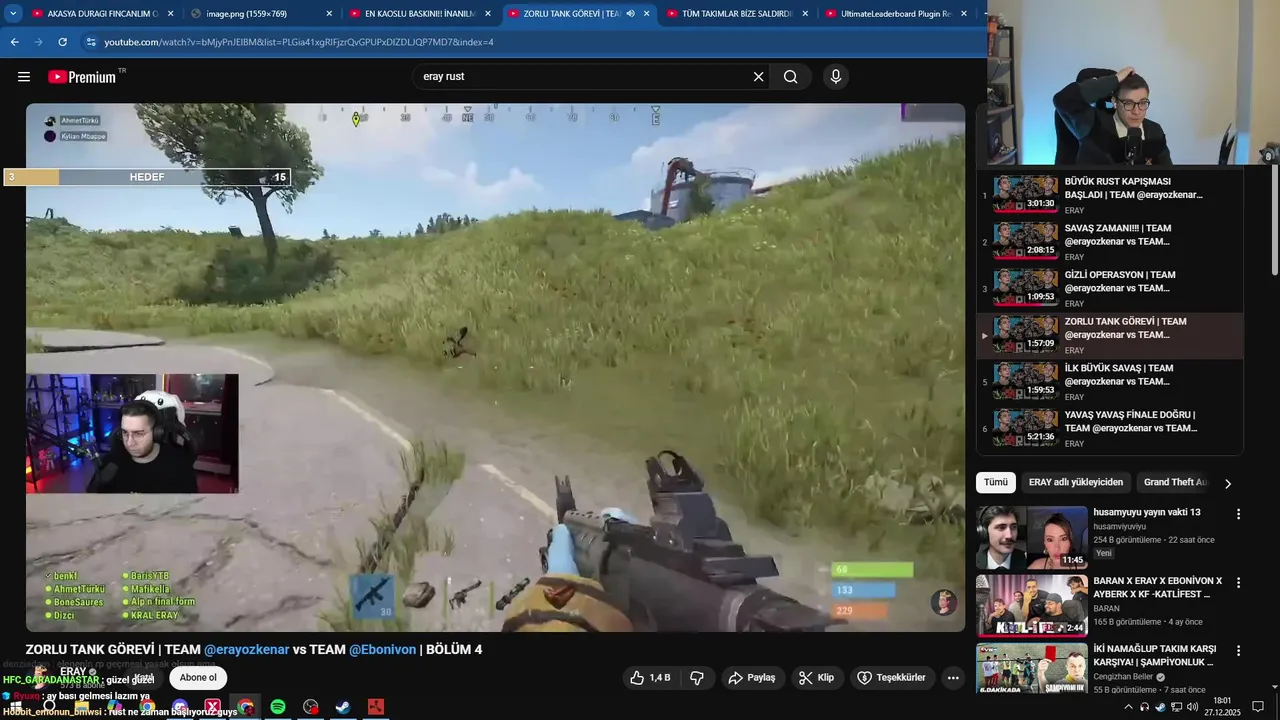Click the video player to pause
Image resolution: width=1280 pixels, height=720 pixels.
pos(495,367)
